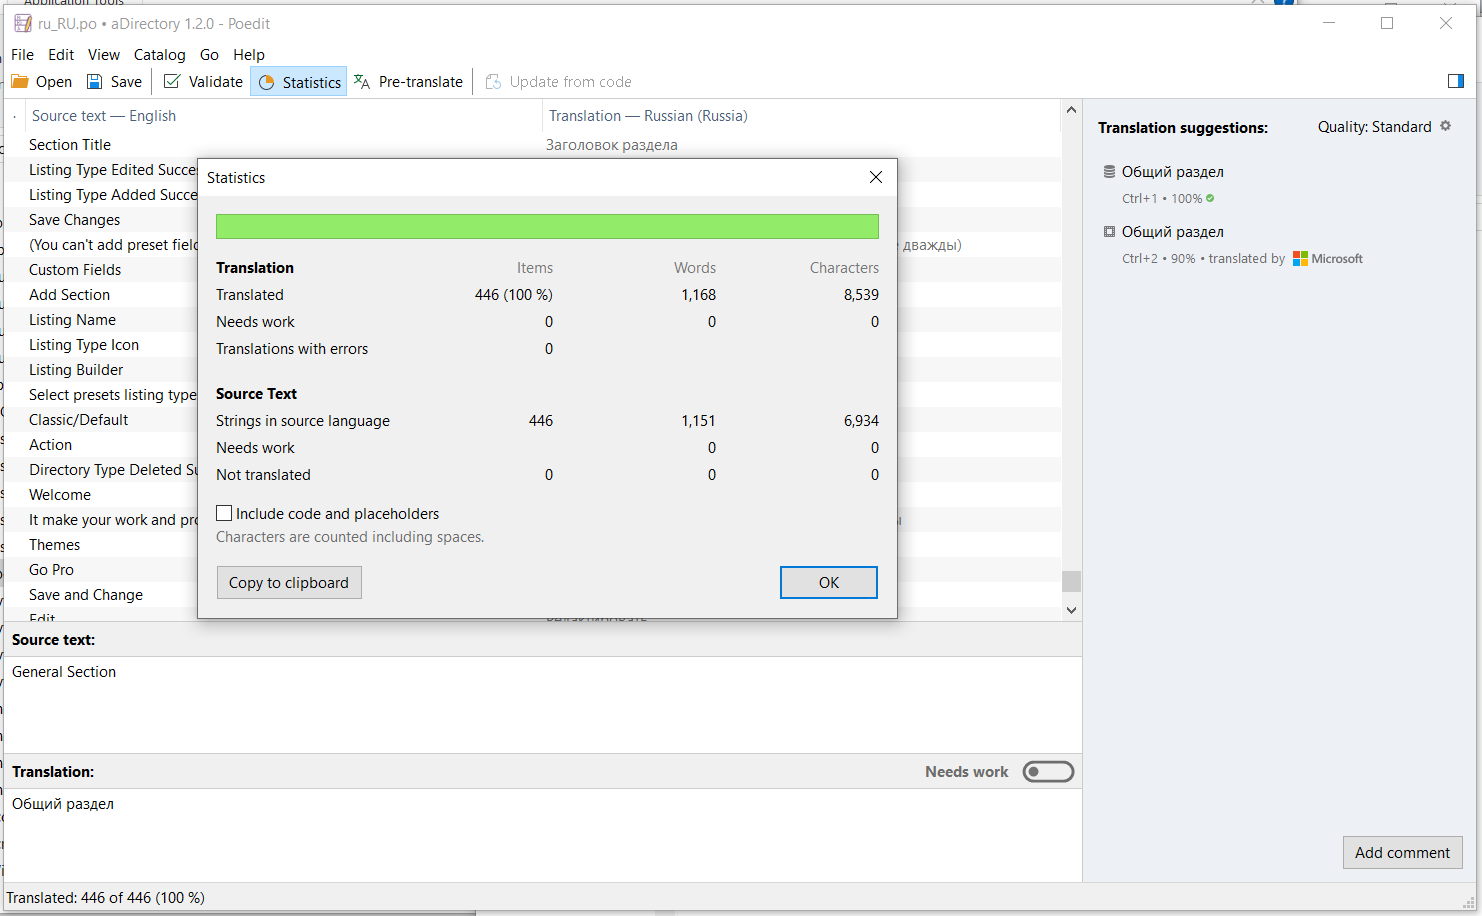The height and width of the screenshot is (916, 1482).
Task: Open the File menu
Action: coord(22,55)
